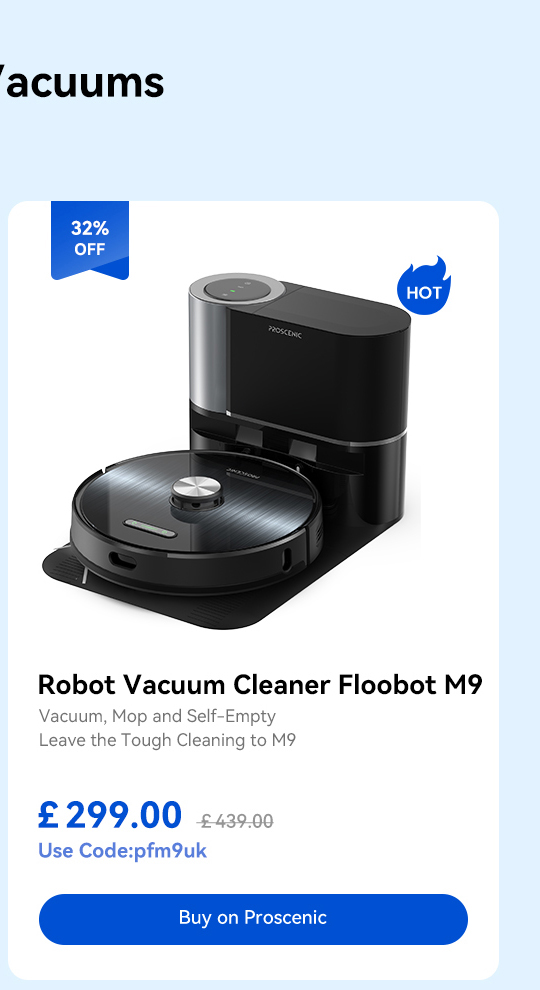Click the crossed-out £439.00 original price

pyautogui.click(x=236, y=821)
